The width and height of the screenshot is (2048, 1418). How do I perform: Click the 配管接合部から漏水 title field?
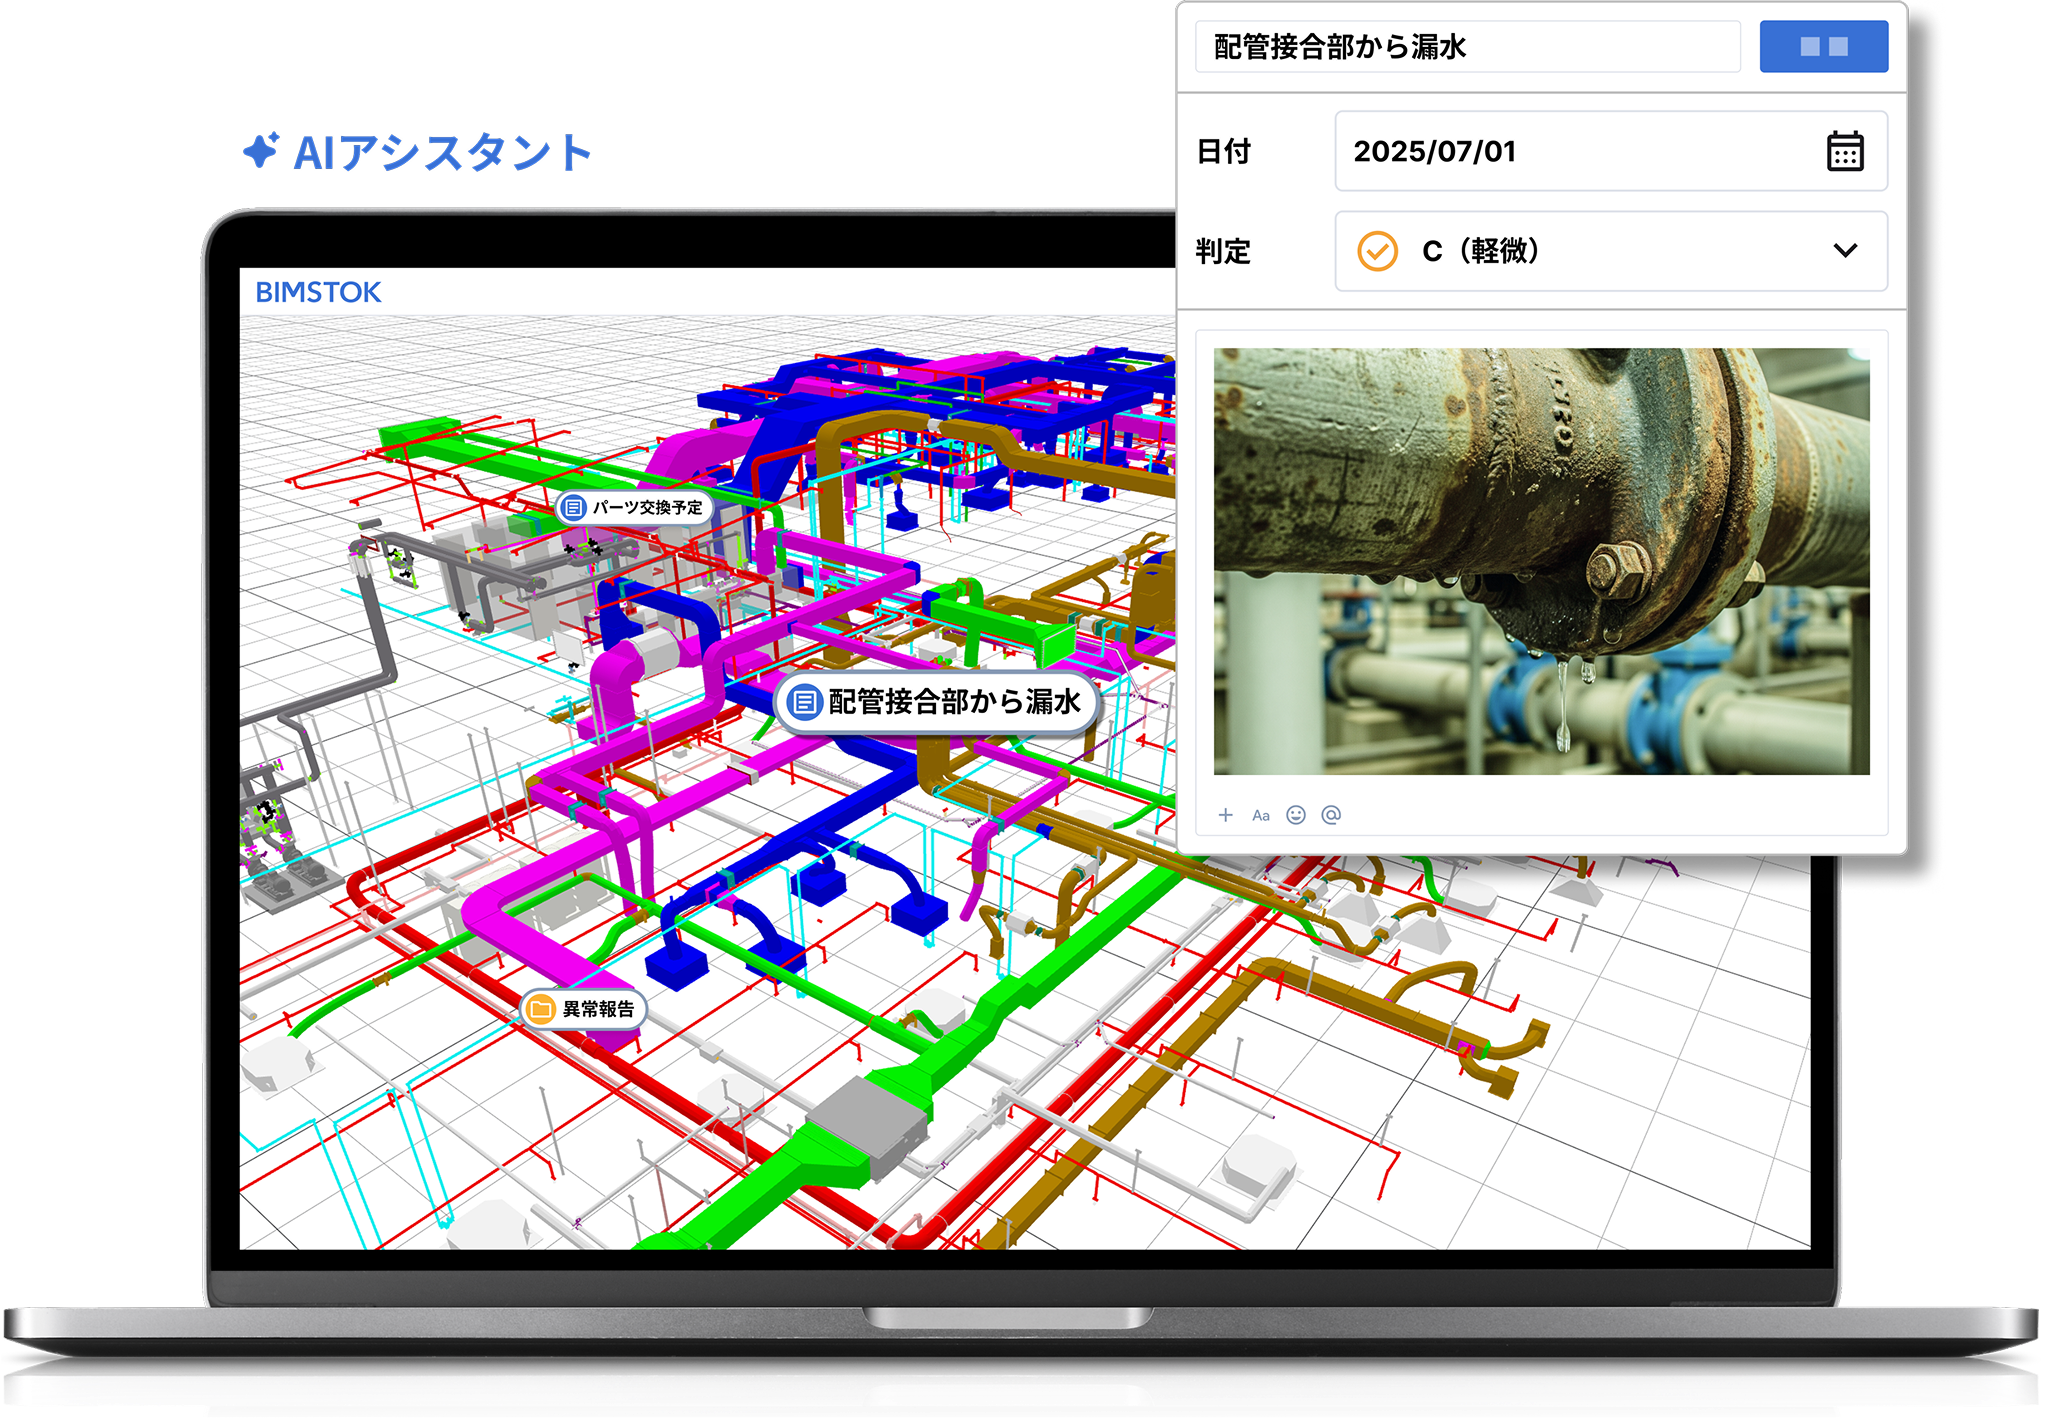point(1468,47)
